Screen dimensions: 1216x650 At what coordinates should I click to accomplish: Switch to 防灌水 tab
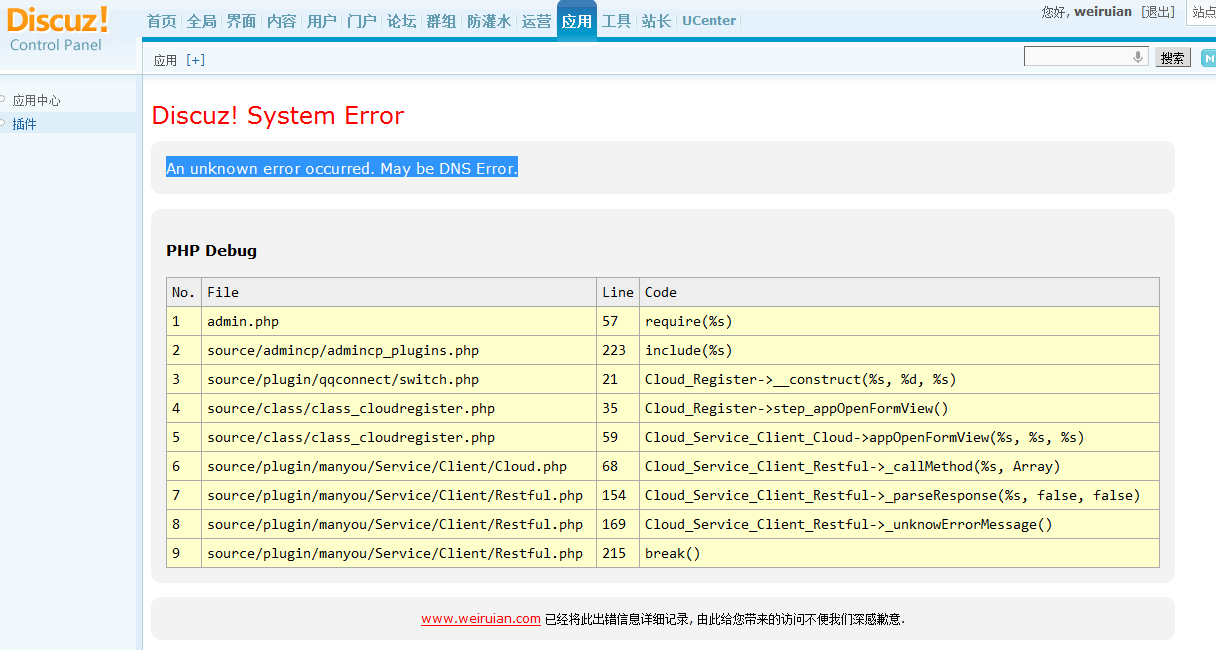(489, 21)
